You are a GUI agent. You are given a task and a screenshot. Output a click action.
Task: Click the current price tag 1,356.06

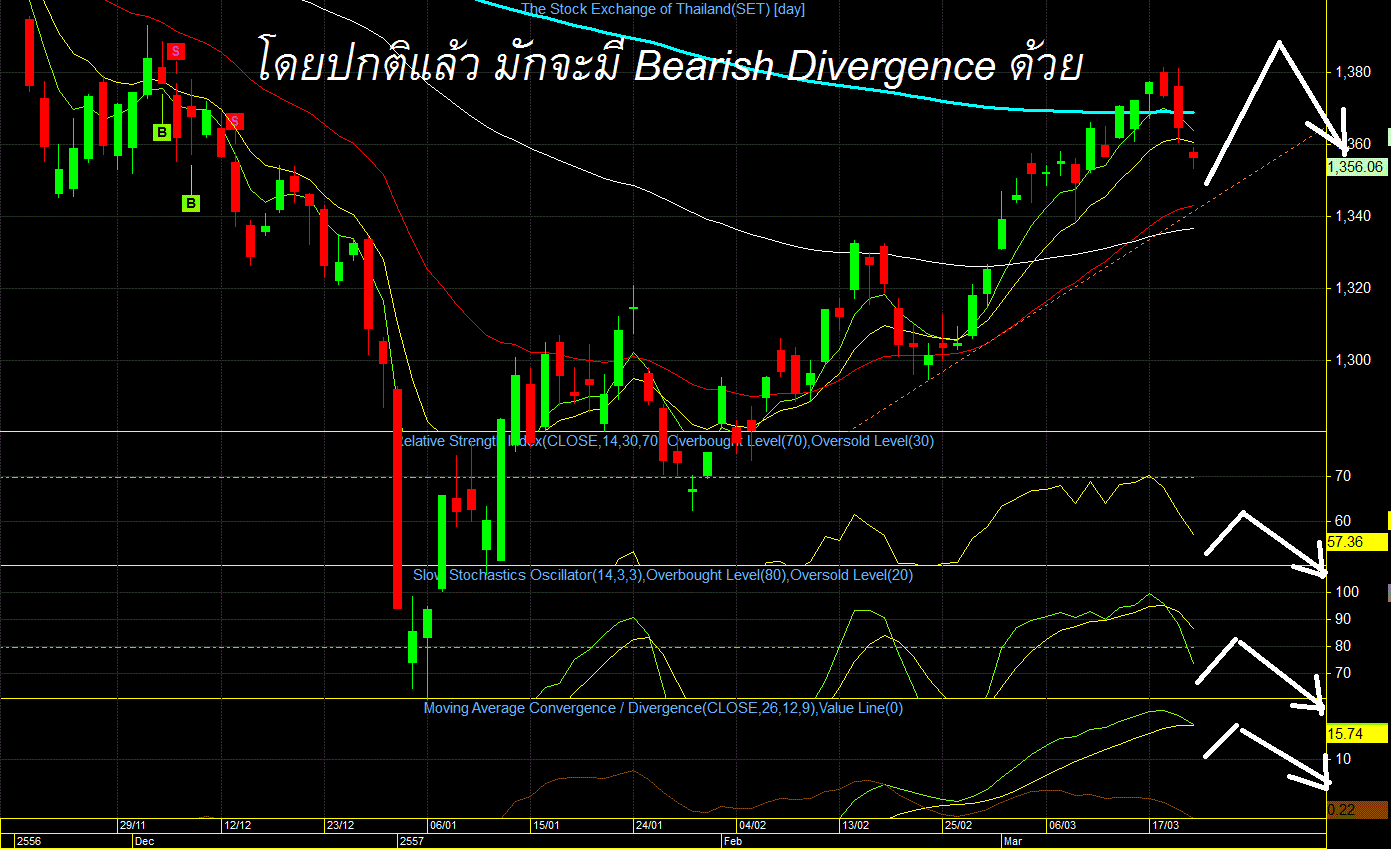(1356, 168)
